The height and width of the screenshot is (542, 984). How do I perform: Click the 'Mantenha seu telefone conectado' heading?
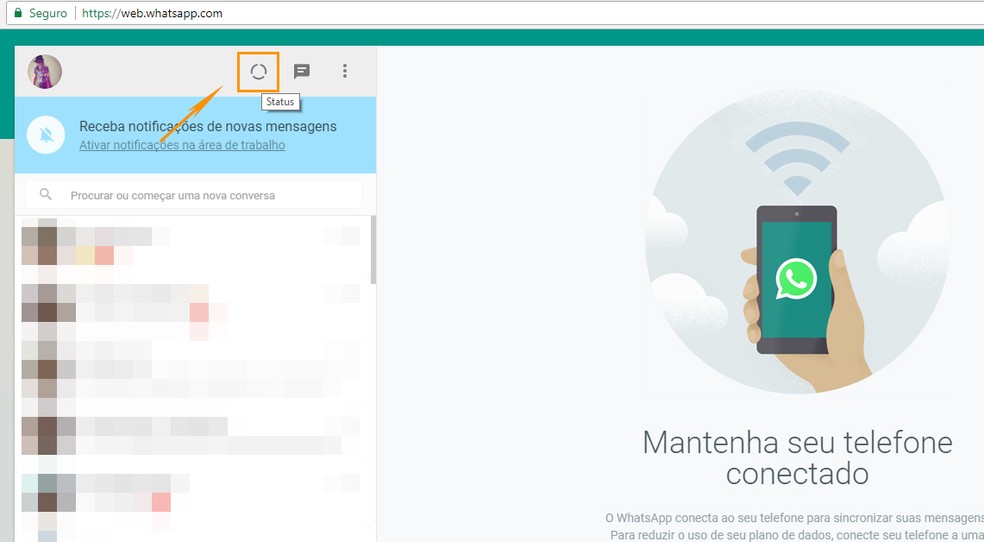[798, 458]
